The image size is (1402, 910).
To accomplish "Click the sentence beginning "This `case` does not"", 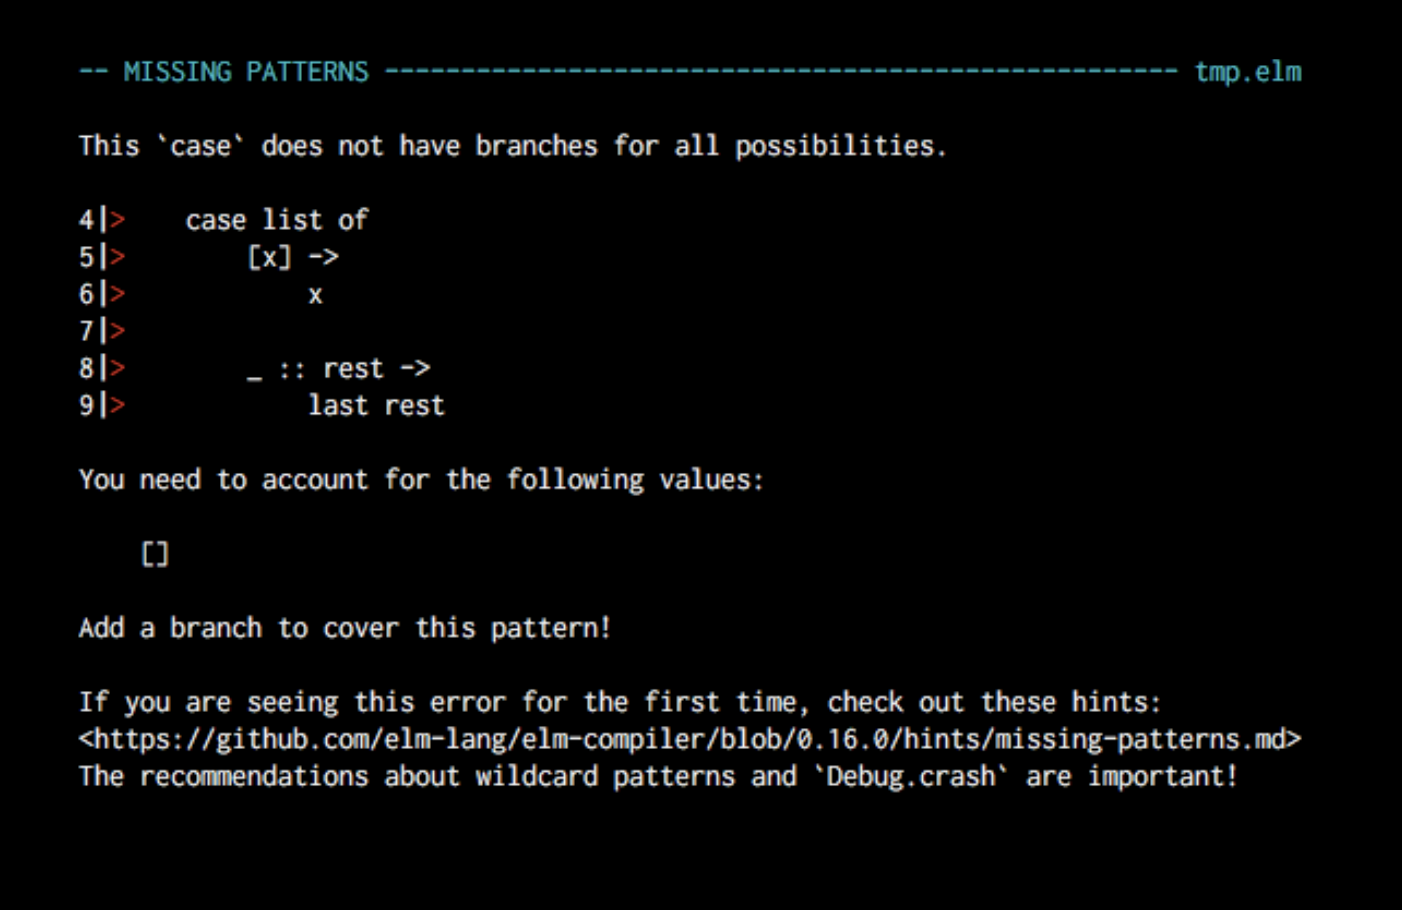I will 512,146.
